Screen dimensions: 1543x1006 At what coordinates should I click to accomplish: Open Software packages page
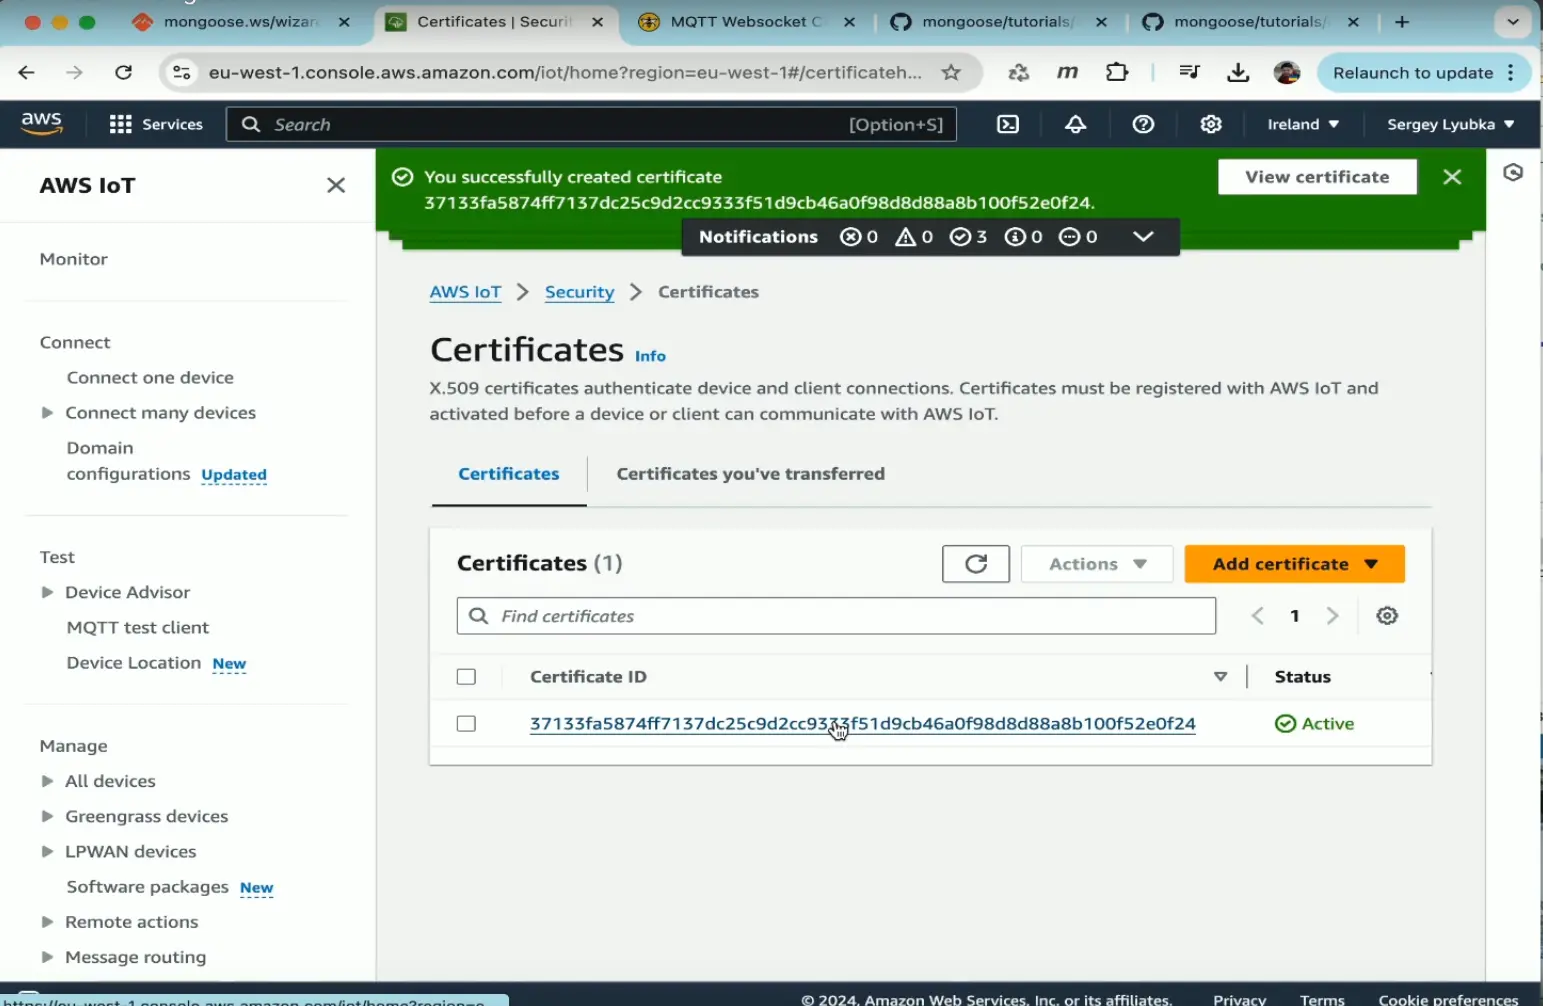[x=147, y=887]
